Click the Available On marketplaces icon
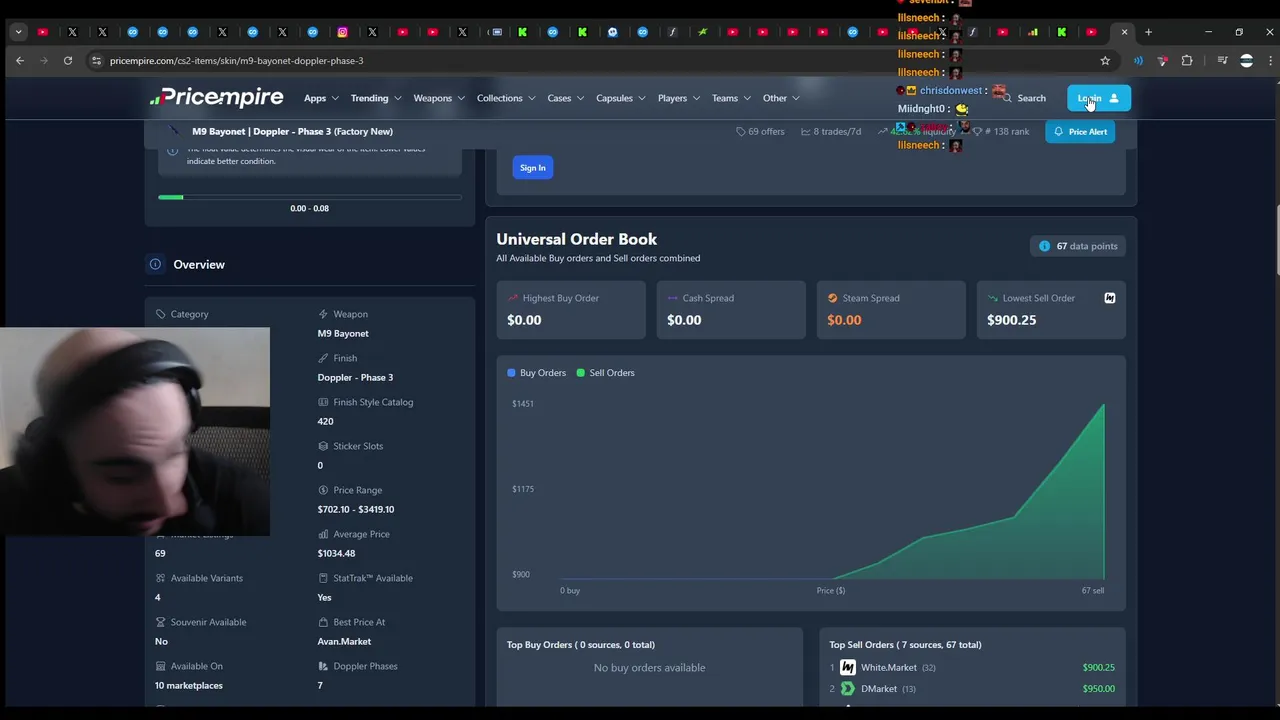 pyautogui.click(x=160, y=666)
